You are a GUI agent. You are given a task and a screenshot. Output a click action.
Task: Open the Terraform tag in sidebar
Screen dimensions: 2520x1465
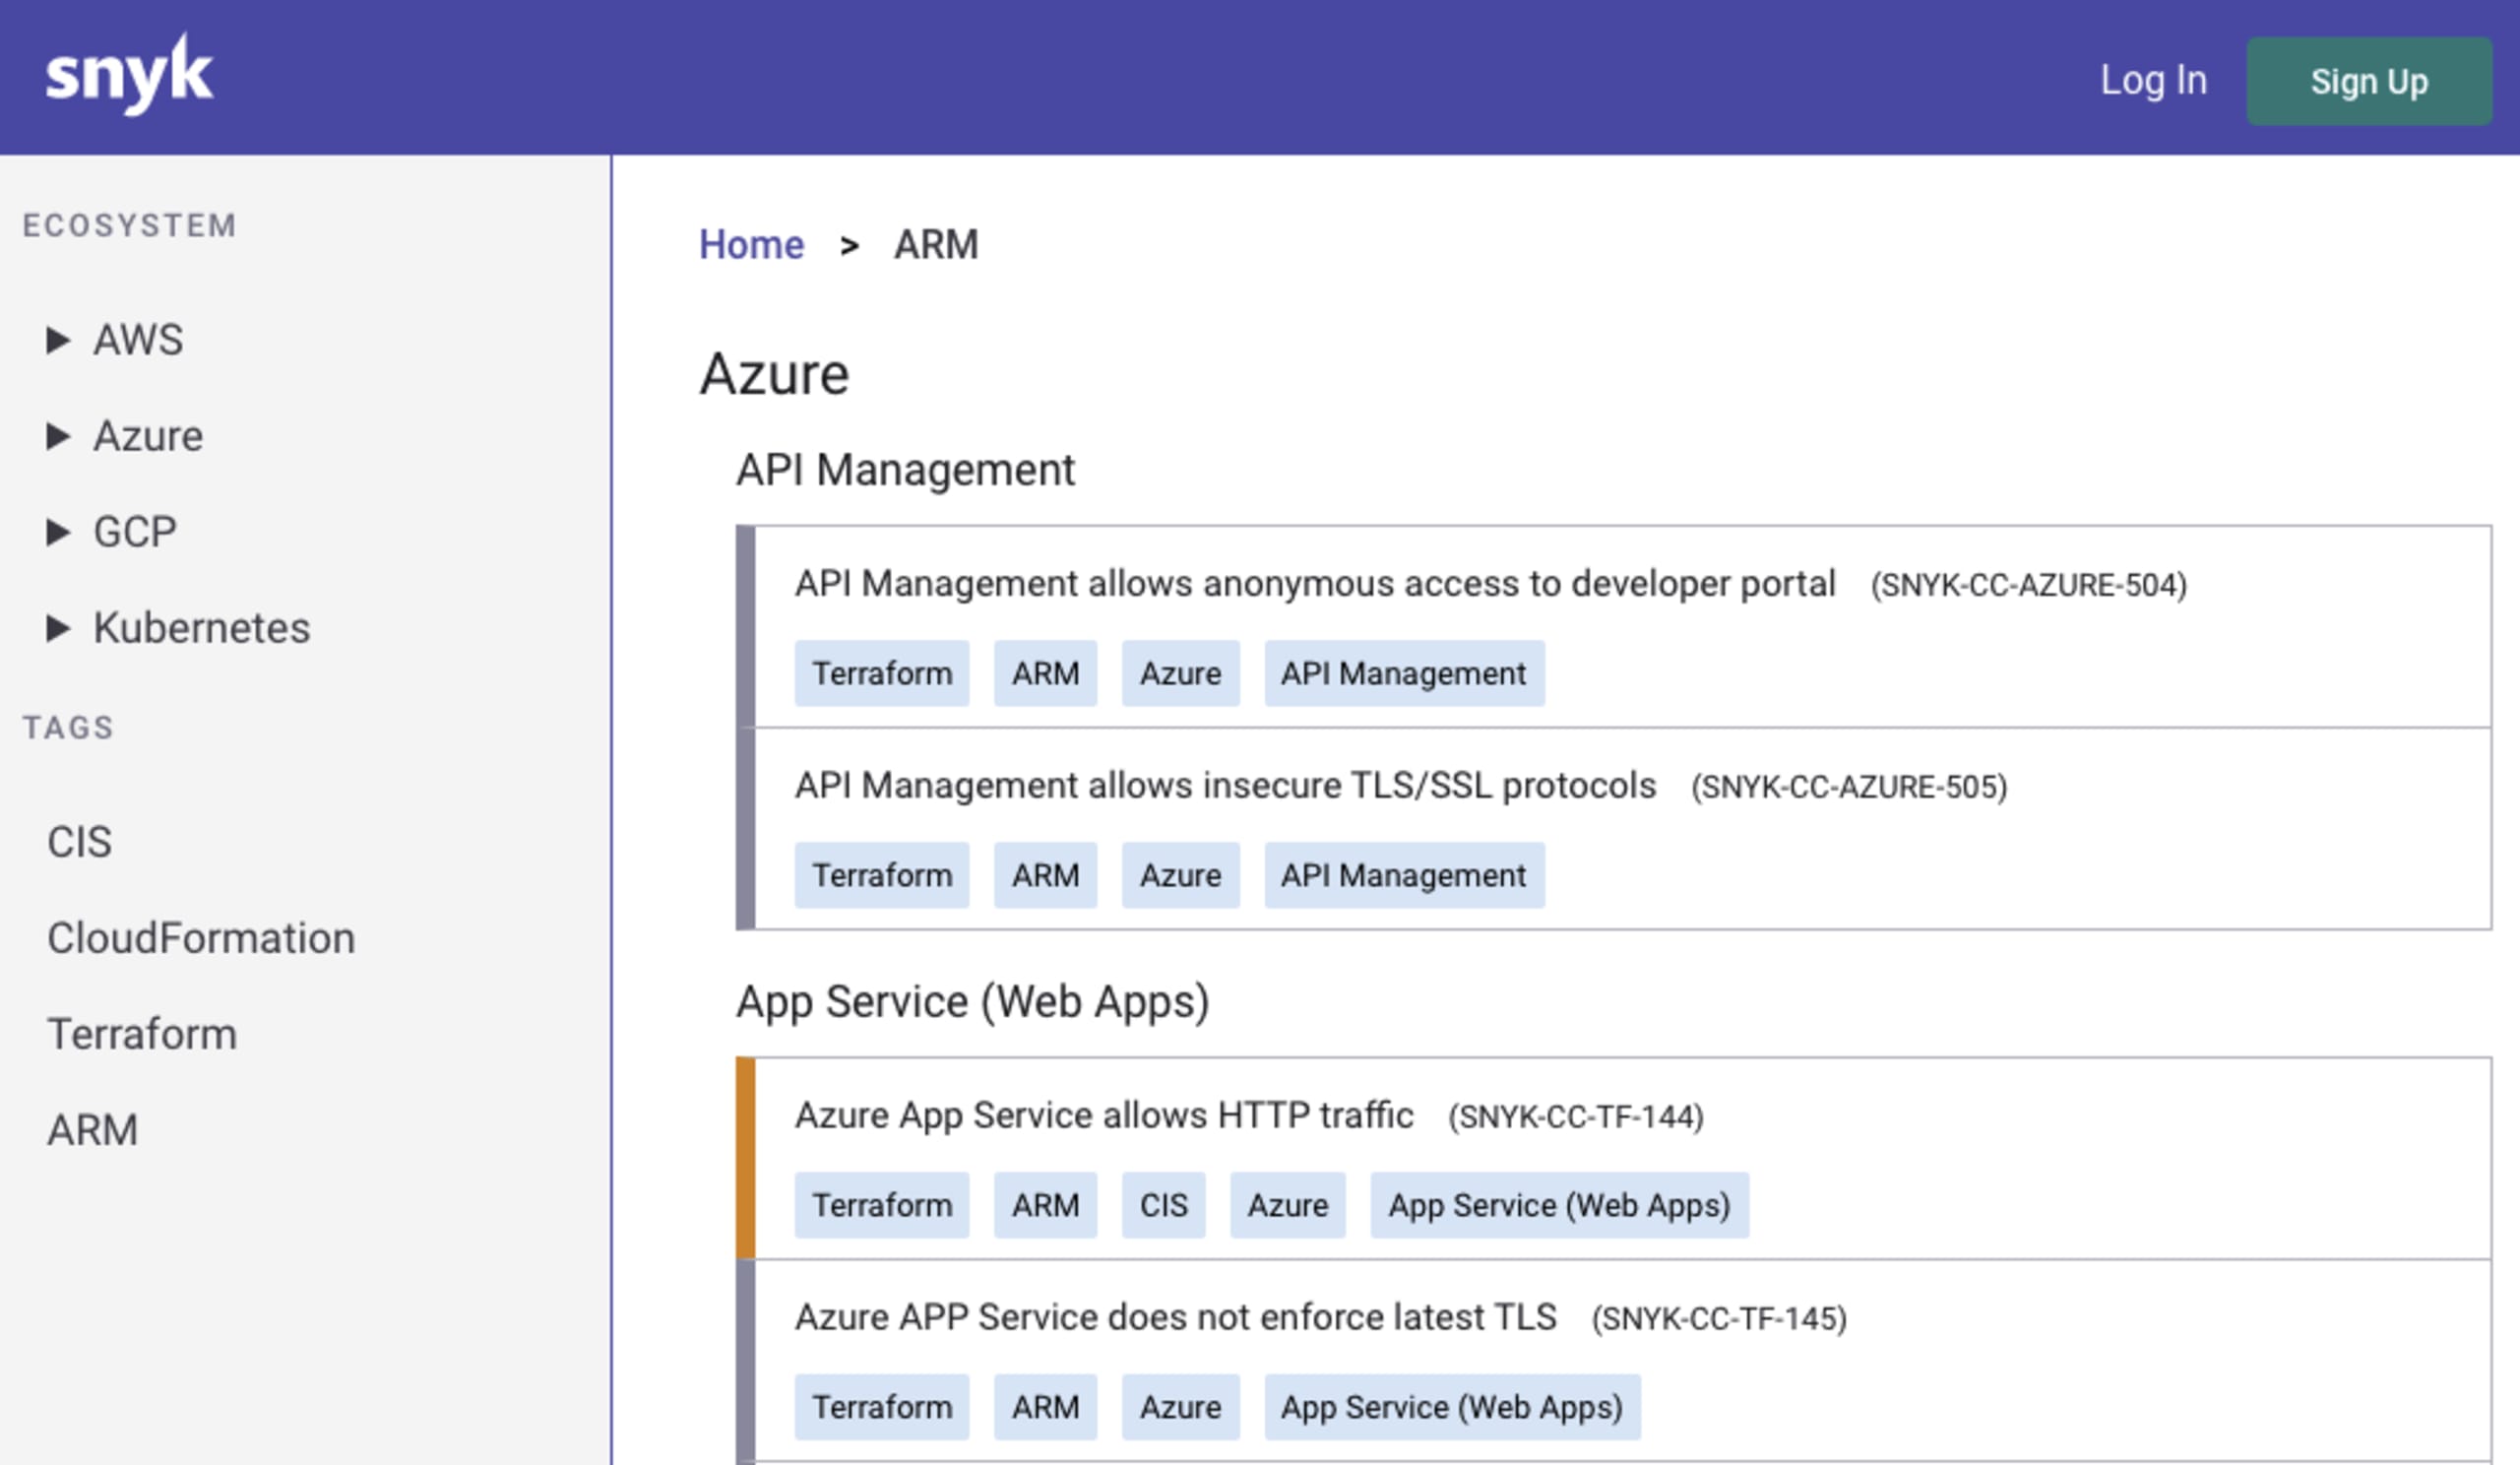point(142,1034)
